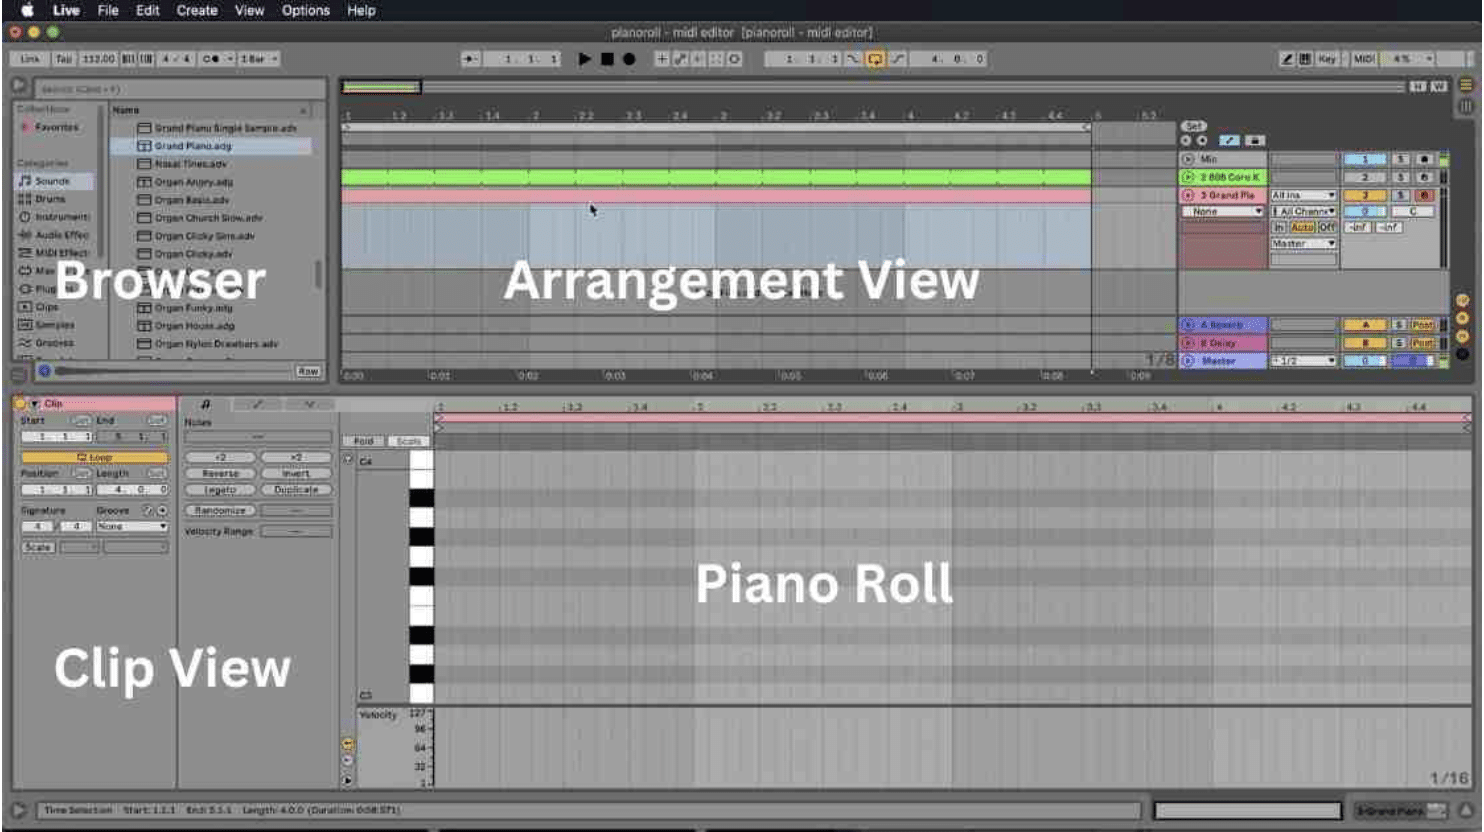Toggle the metronome button
This screenshot has width=1484, height=832.
tap(211, 59)
